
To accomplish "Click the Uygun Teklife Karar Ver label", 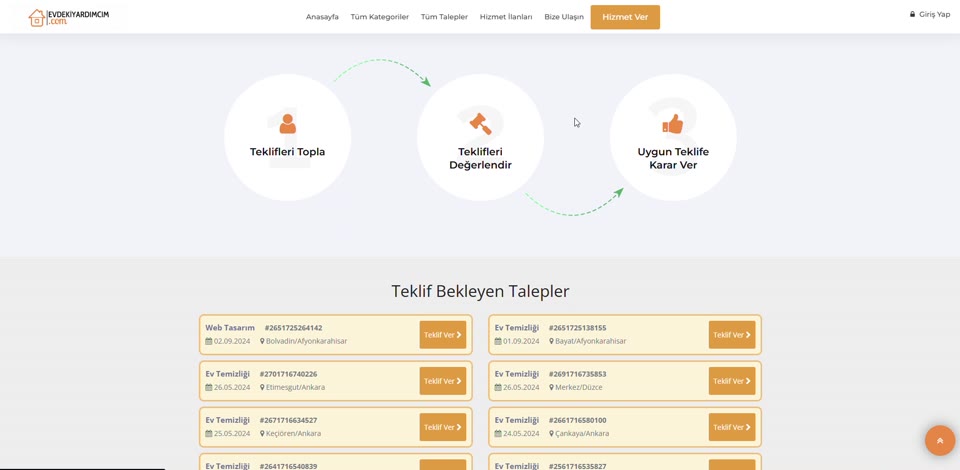I will [x=673, y=159].
